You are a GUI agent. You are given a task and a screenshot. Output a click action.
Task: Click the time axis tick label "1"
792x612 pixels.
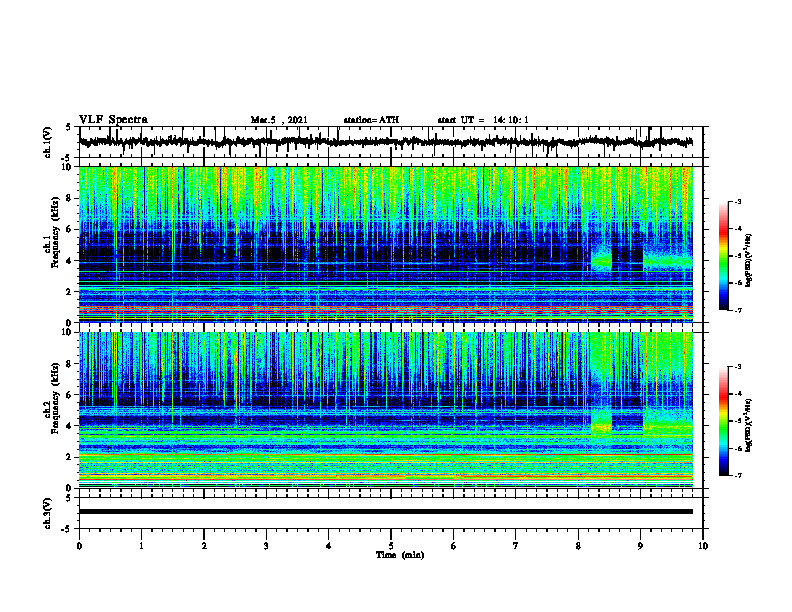[x=141, y=546]
